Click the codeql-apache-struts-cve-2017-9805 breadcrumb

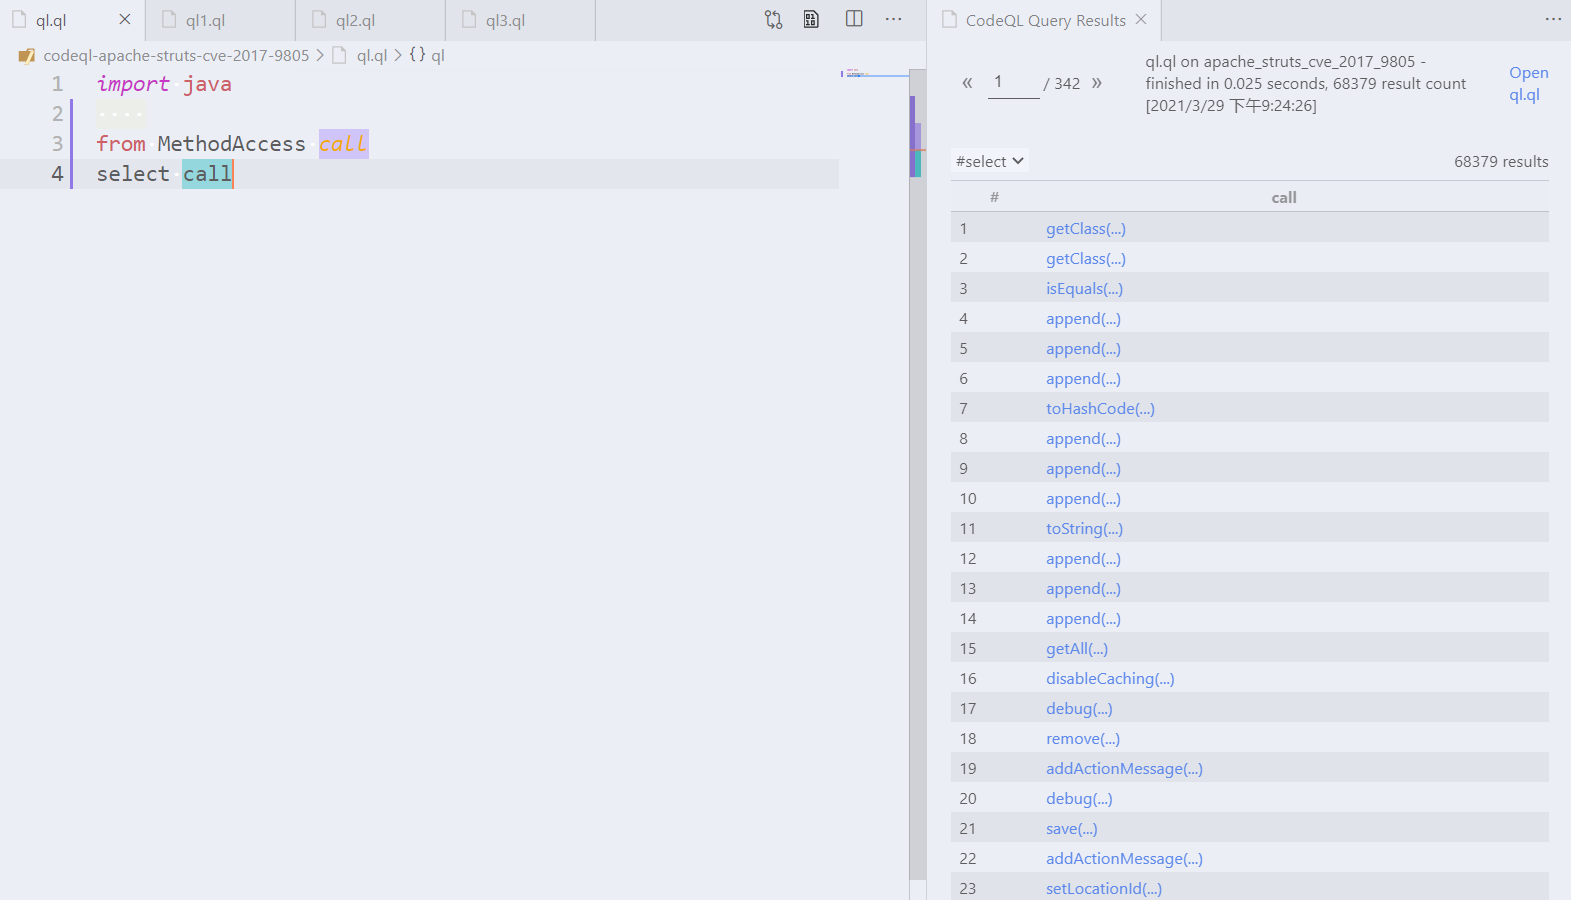click(x=176, y=56)
